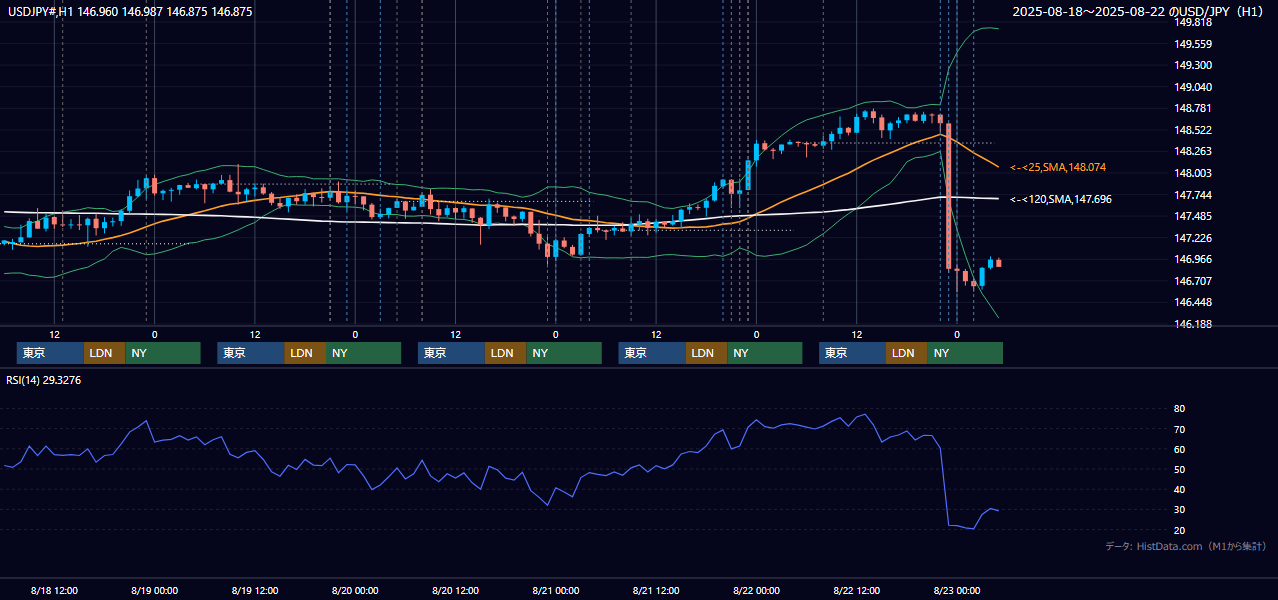The image size is (1278, 600).
Task: Click the 東京 session box for 8/18
Action: pyautogui.click(x=50, y=353)
